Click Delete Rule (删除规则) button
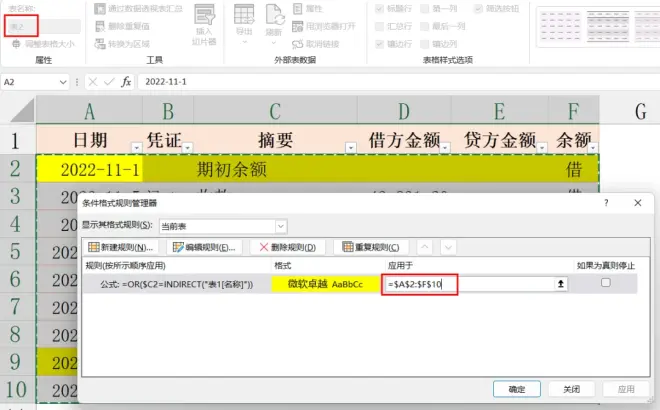The width and height of the screenshot is (660, 410). pyautogui.click(x=287, y=247)
